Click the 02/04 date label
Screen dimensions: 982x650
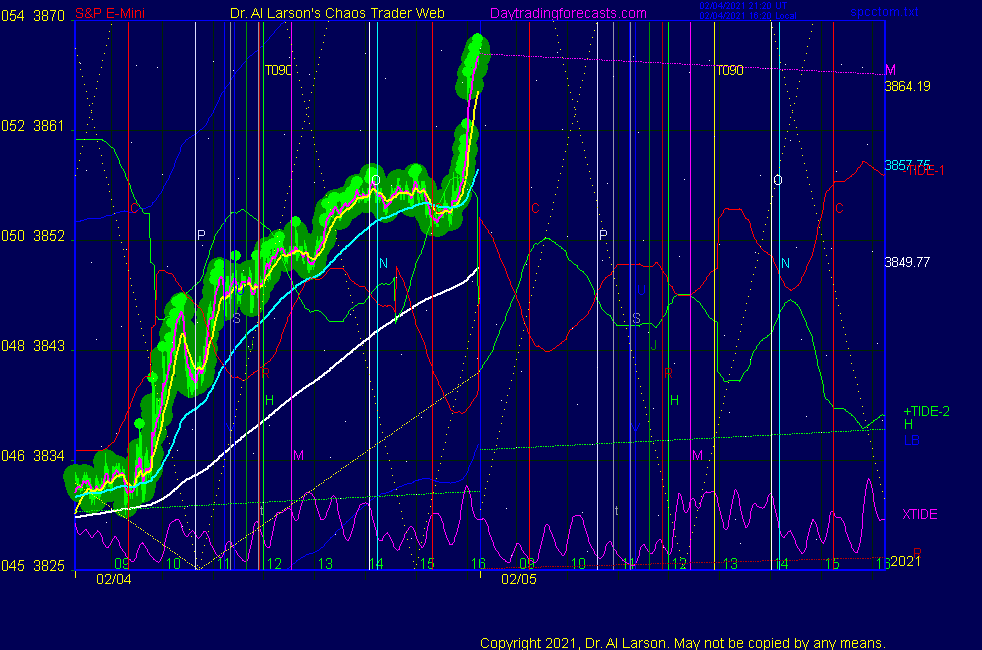pyautogui.click(x=113, y=578)
